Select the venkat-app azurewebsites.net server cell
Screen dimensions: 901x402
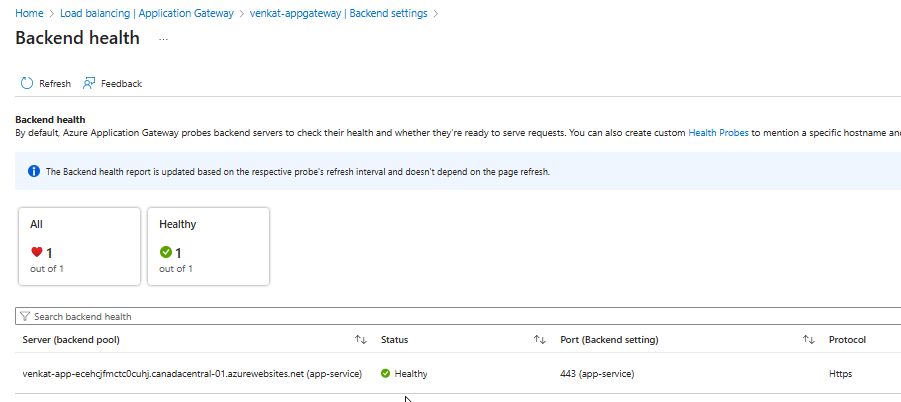pos(192,374)
